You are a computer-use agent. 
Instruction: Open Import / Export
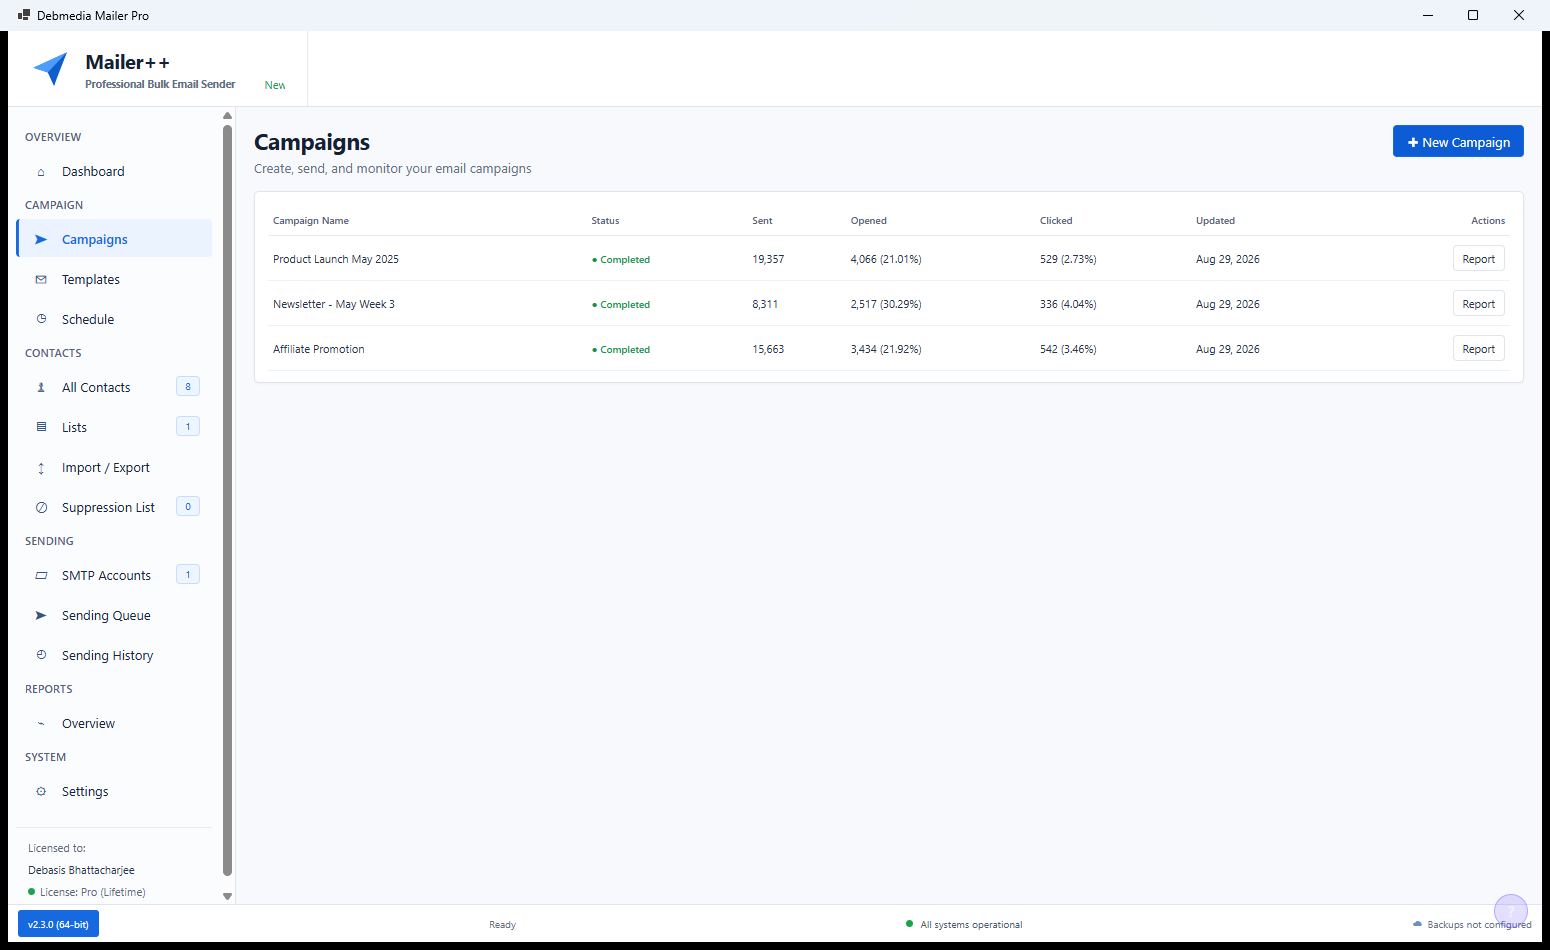(x=114, y=468)
